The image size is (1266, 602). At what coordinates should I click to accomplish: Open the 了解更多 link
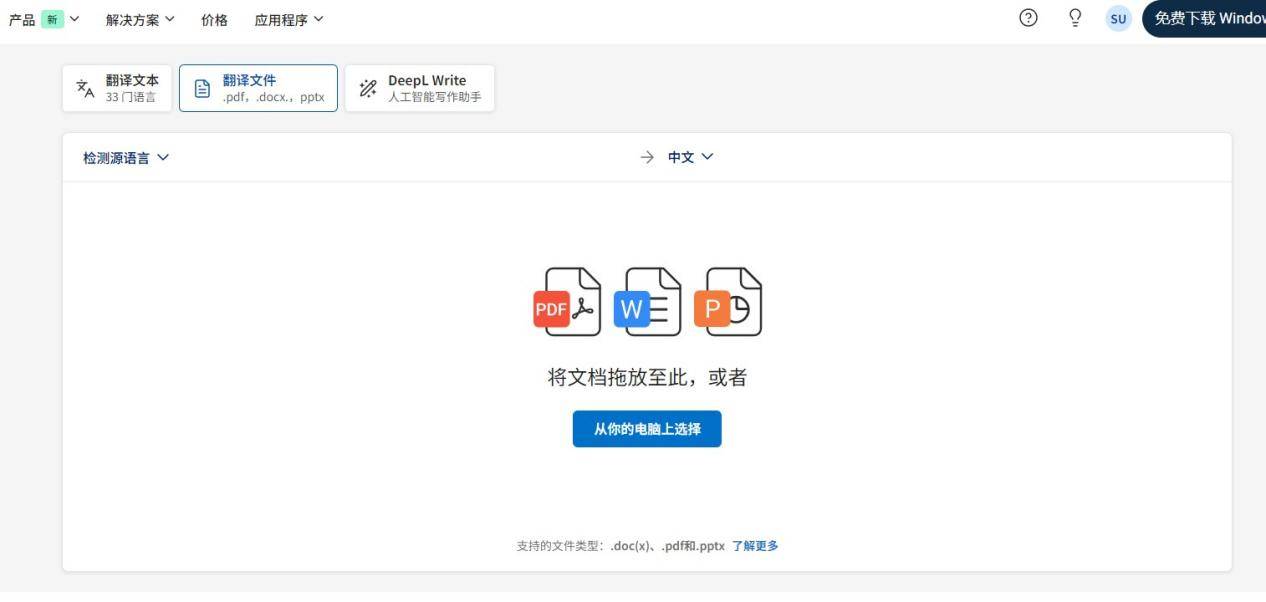click(755, 546)
